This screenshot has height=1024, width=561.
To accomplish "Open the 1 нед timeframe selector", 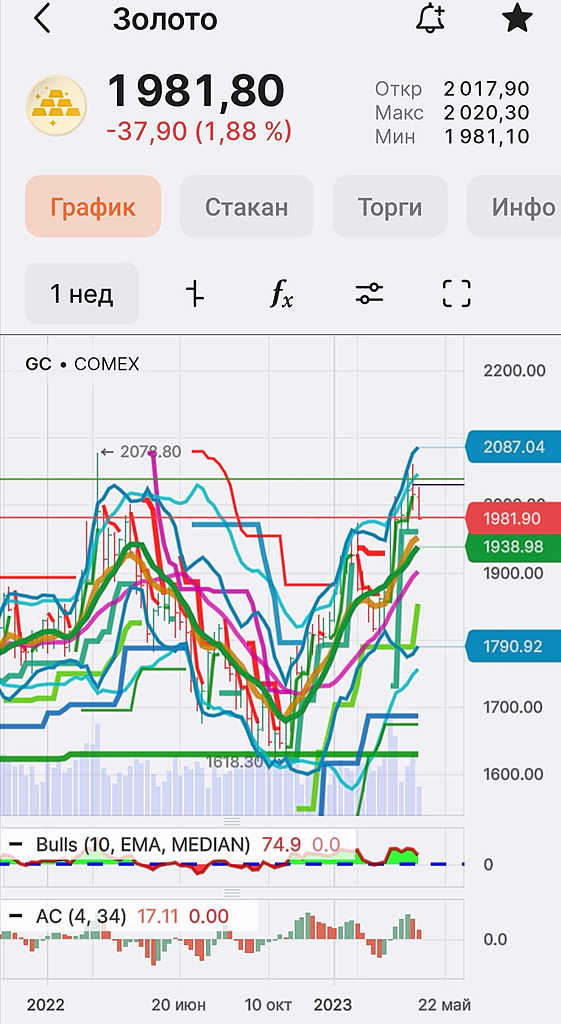I will 82,294.
